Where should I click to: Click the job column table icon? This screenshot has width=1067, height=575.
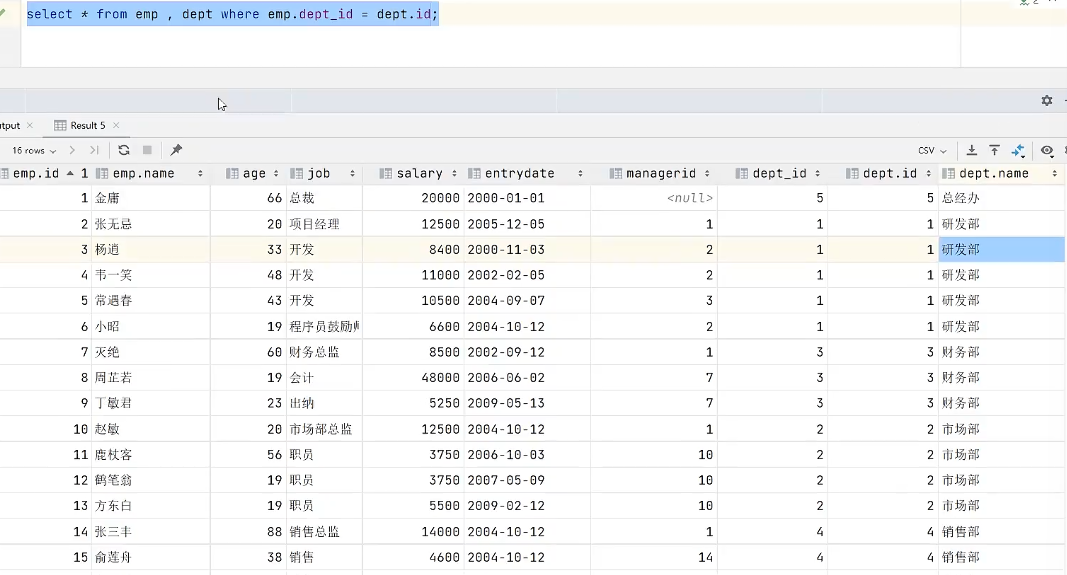click(297, 174)
